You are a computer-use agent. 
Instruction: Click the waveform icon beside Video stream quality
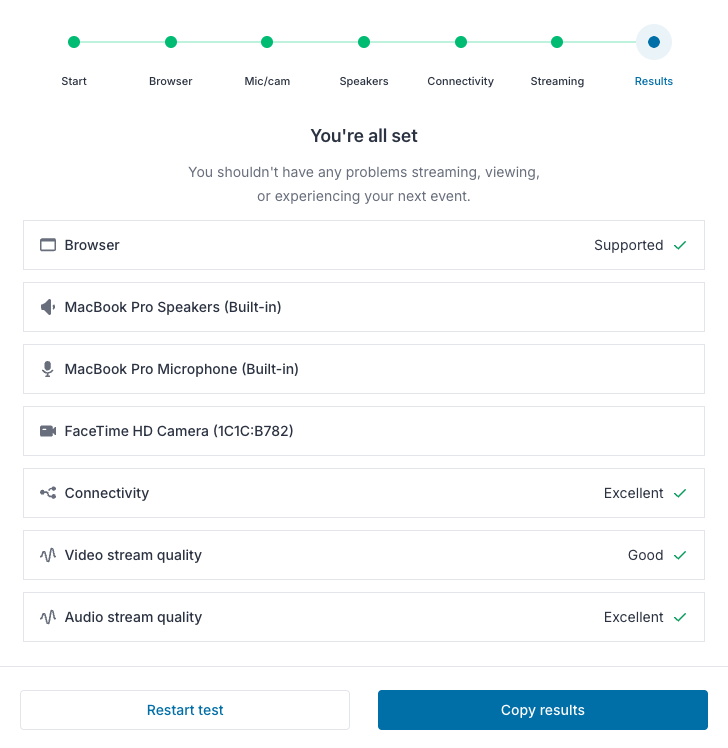click(48, 555)
